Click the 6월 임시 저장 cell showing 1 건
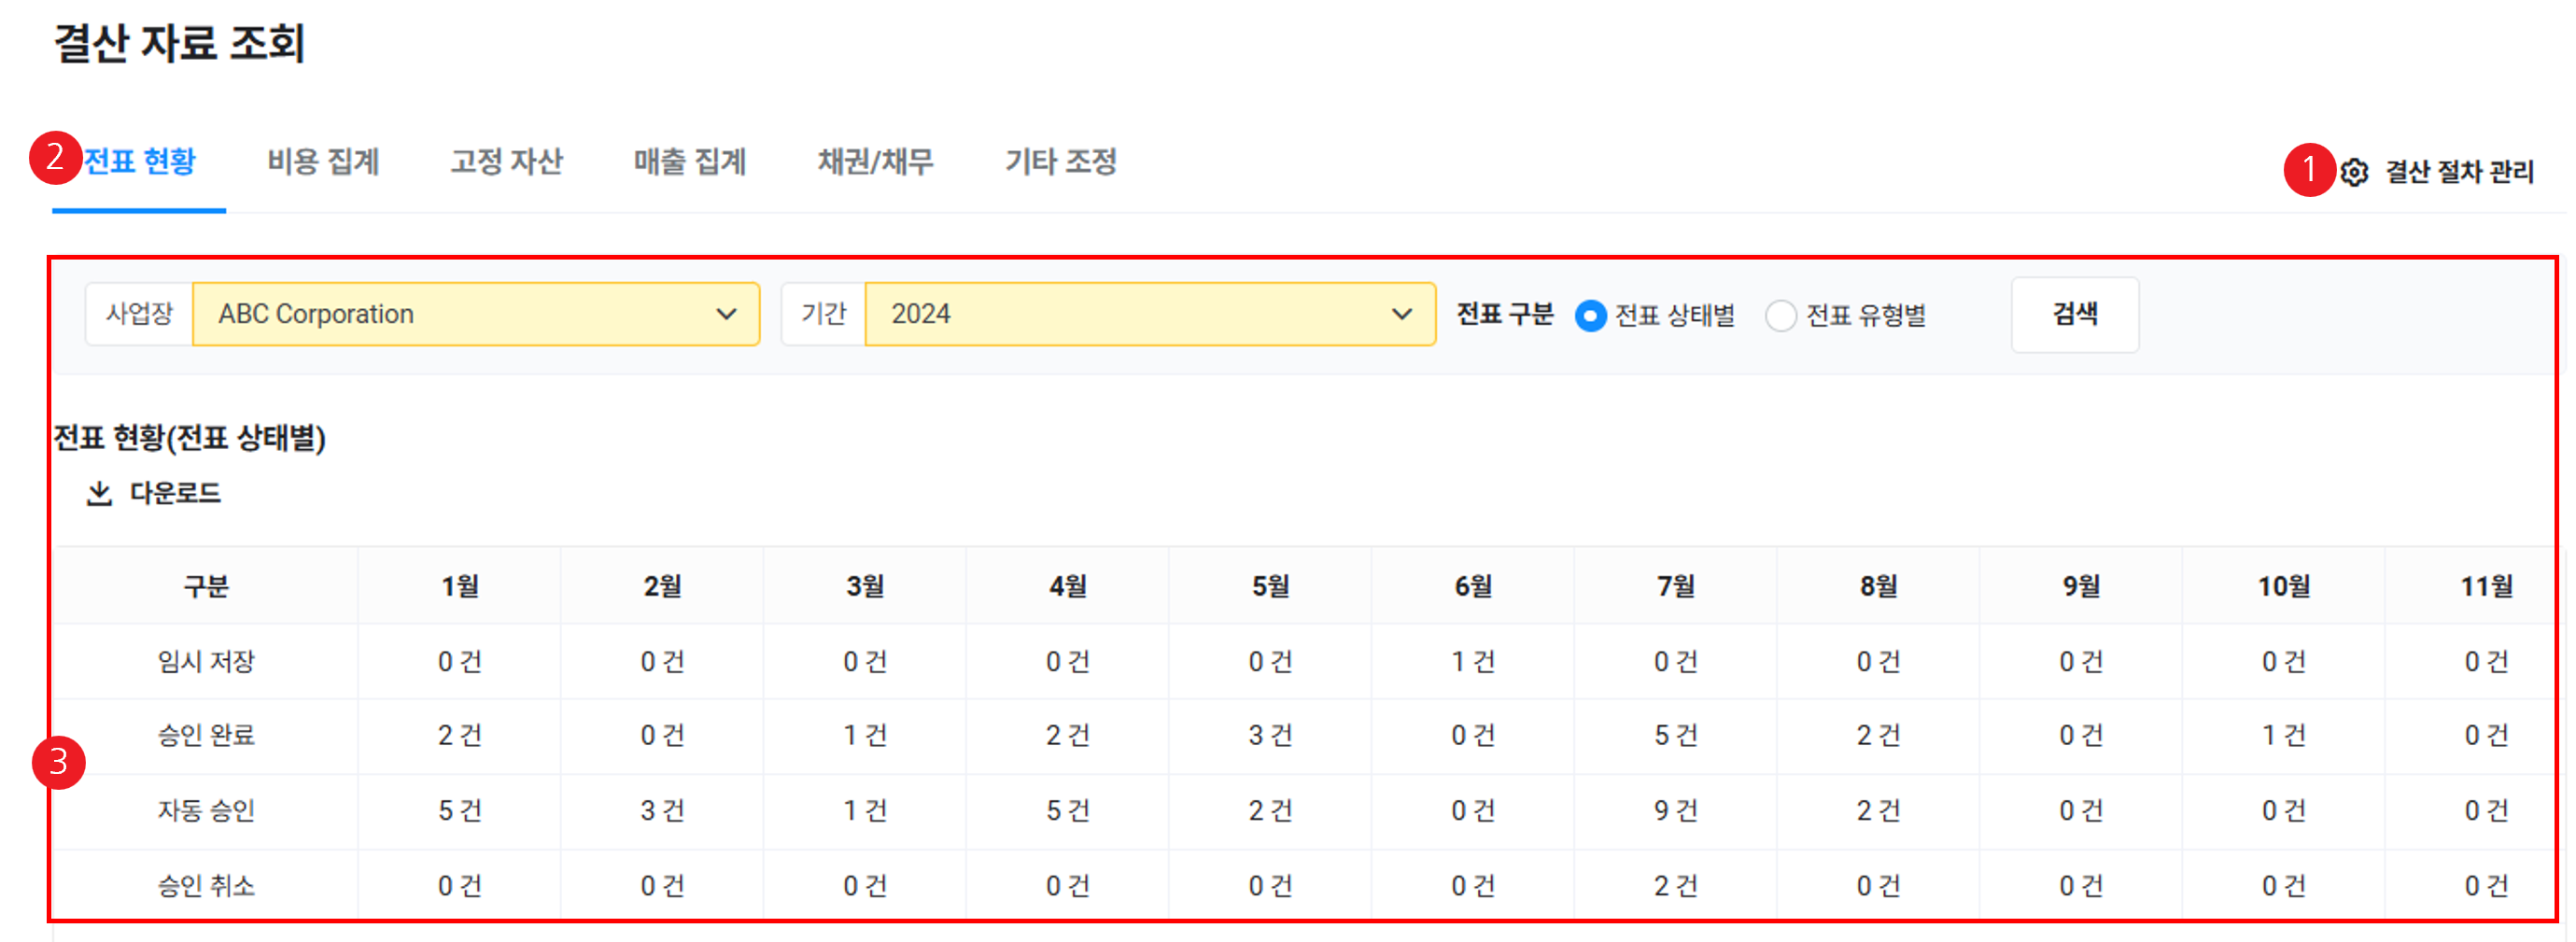 [x=1472, y=661]
